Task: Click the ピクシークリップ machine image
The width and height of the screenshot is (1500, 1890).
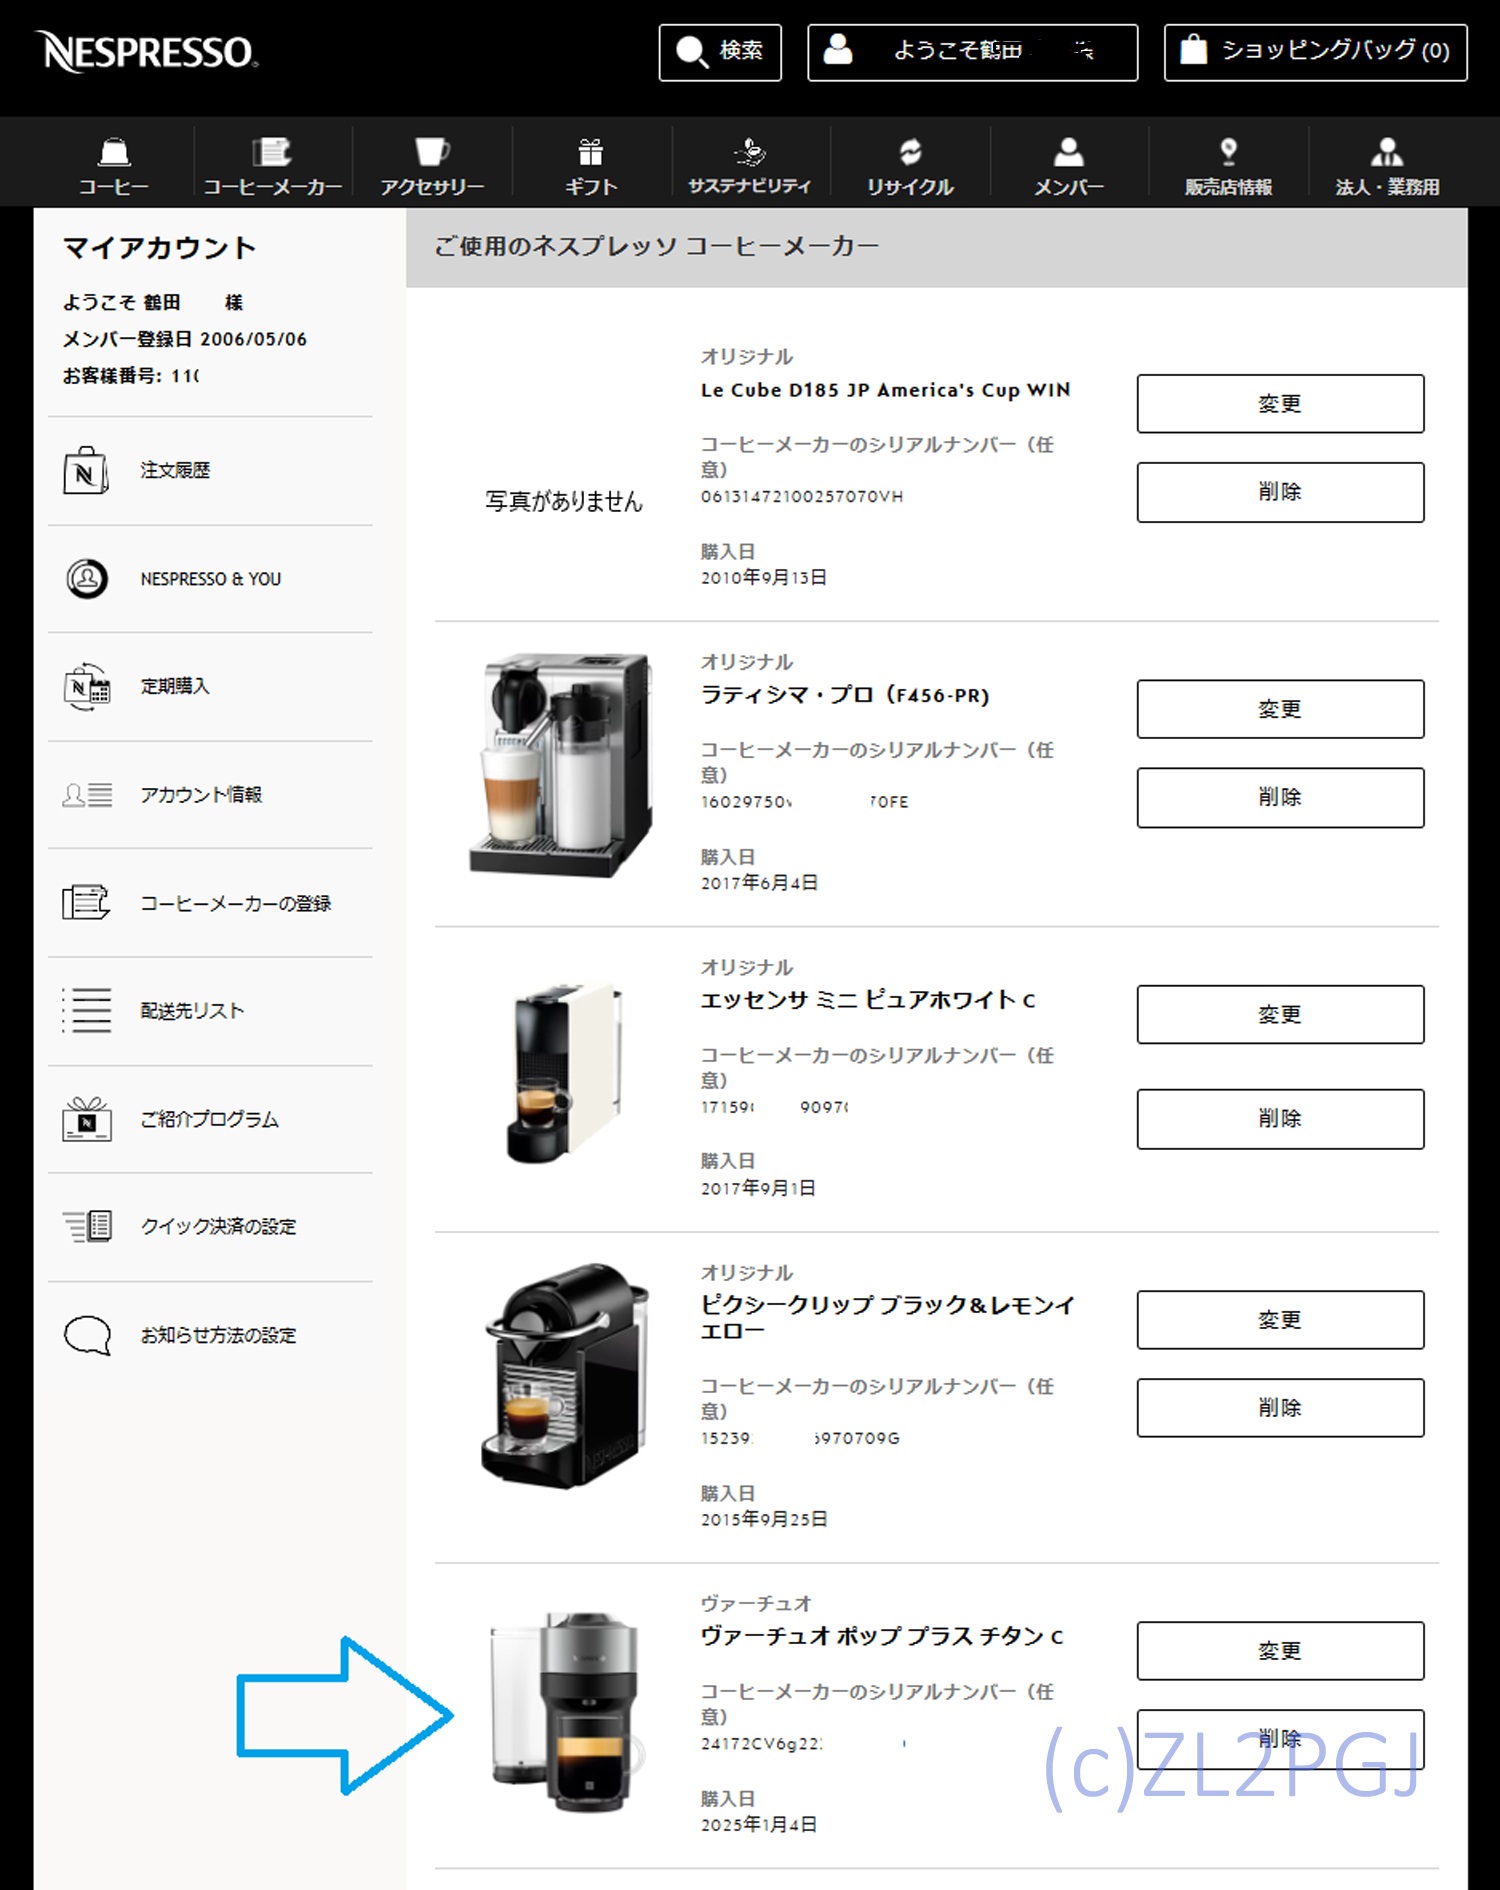Action: [565, 1376]
